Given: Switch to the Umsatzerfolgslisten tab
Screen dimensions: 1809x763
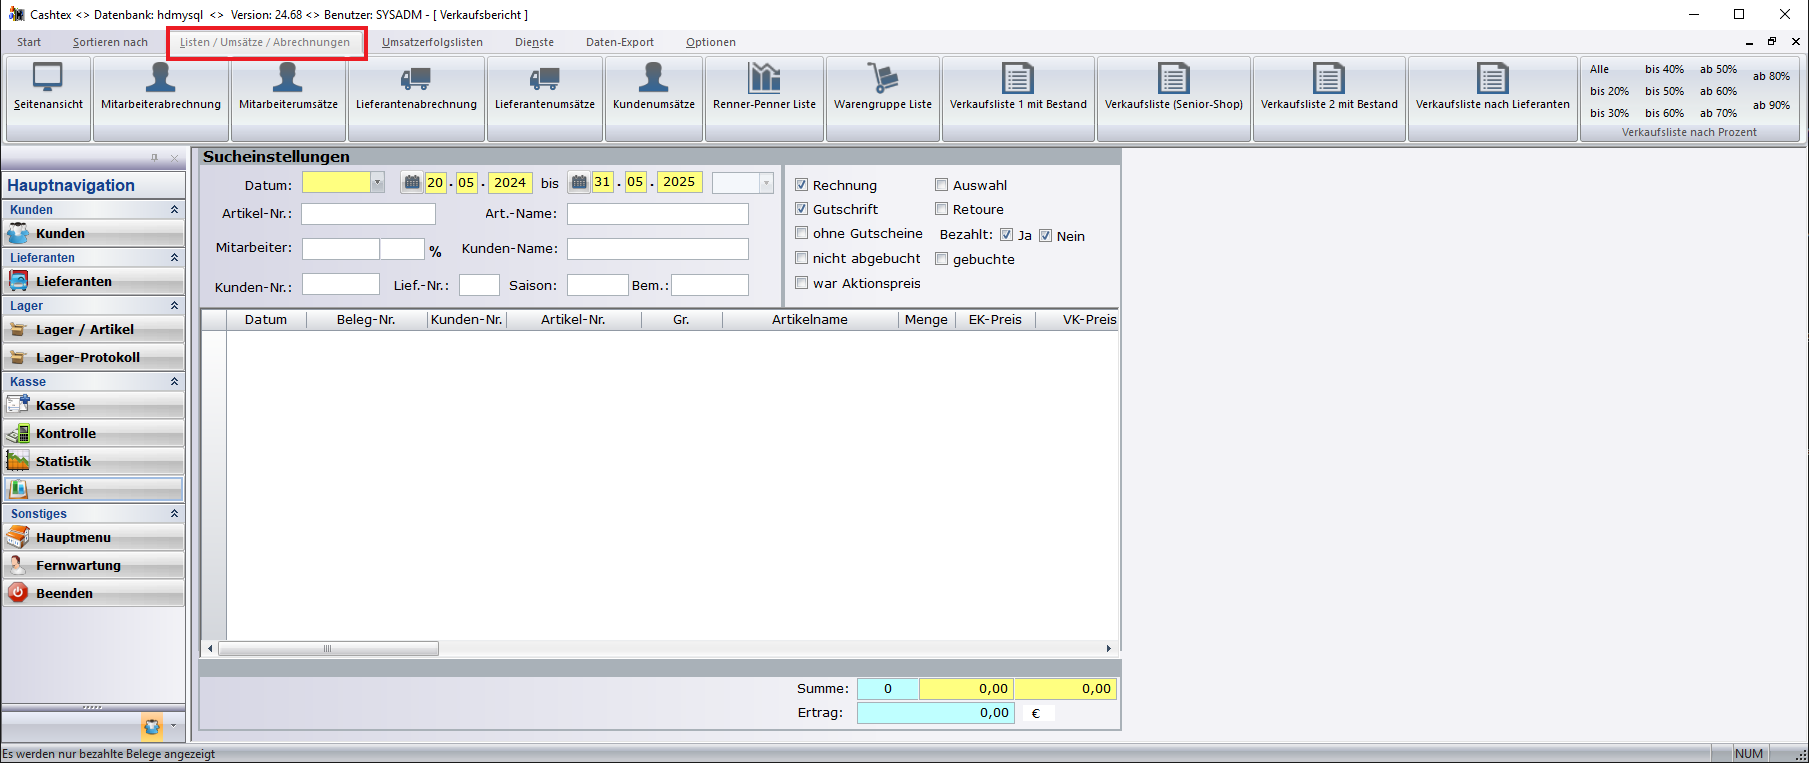Looking at the screenshot, I should (432, 42).
